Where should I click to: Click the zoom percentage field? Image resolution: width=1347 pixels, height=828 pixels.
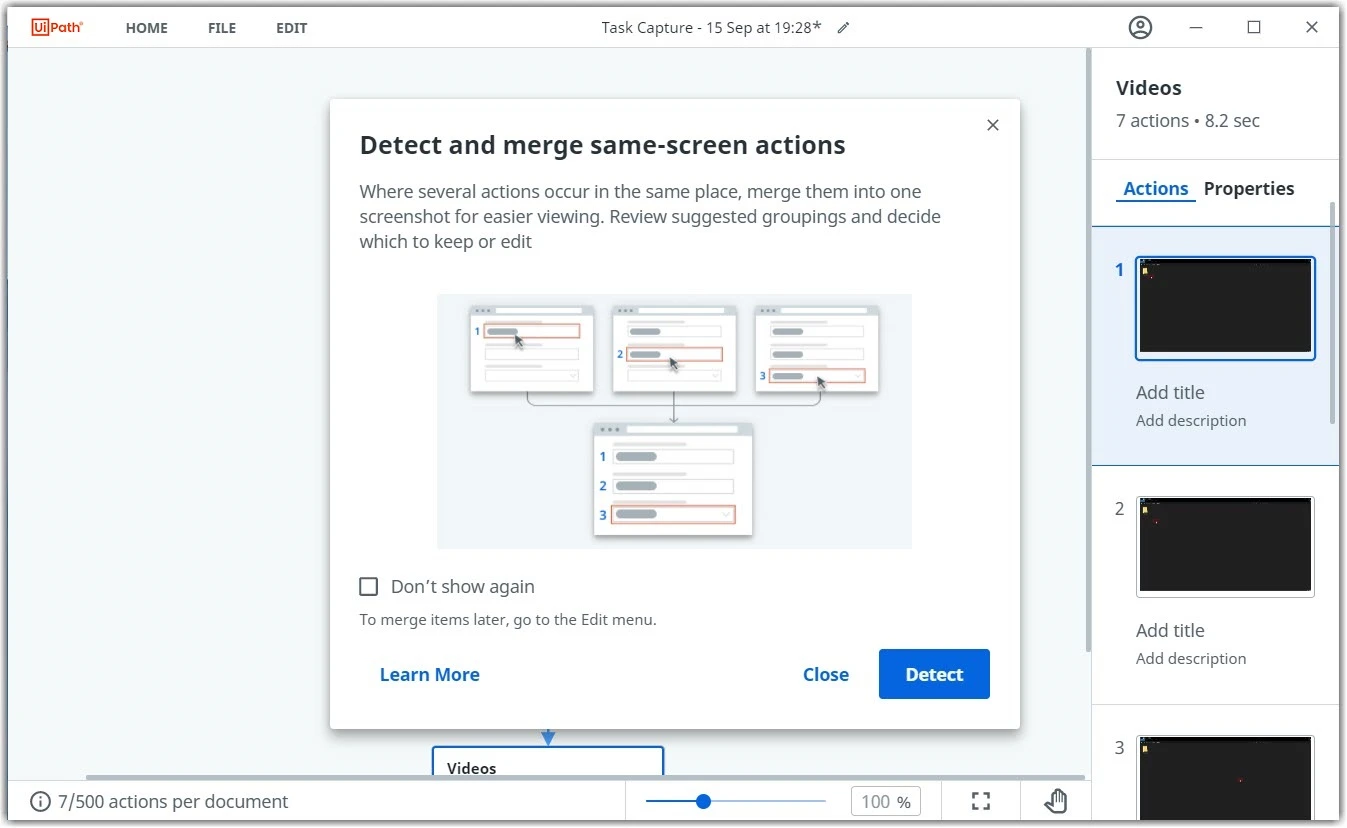[x=885, y=801]
